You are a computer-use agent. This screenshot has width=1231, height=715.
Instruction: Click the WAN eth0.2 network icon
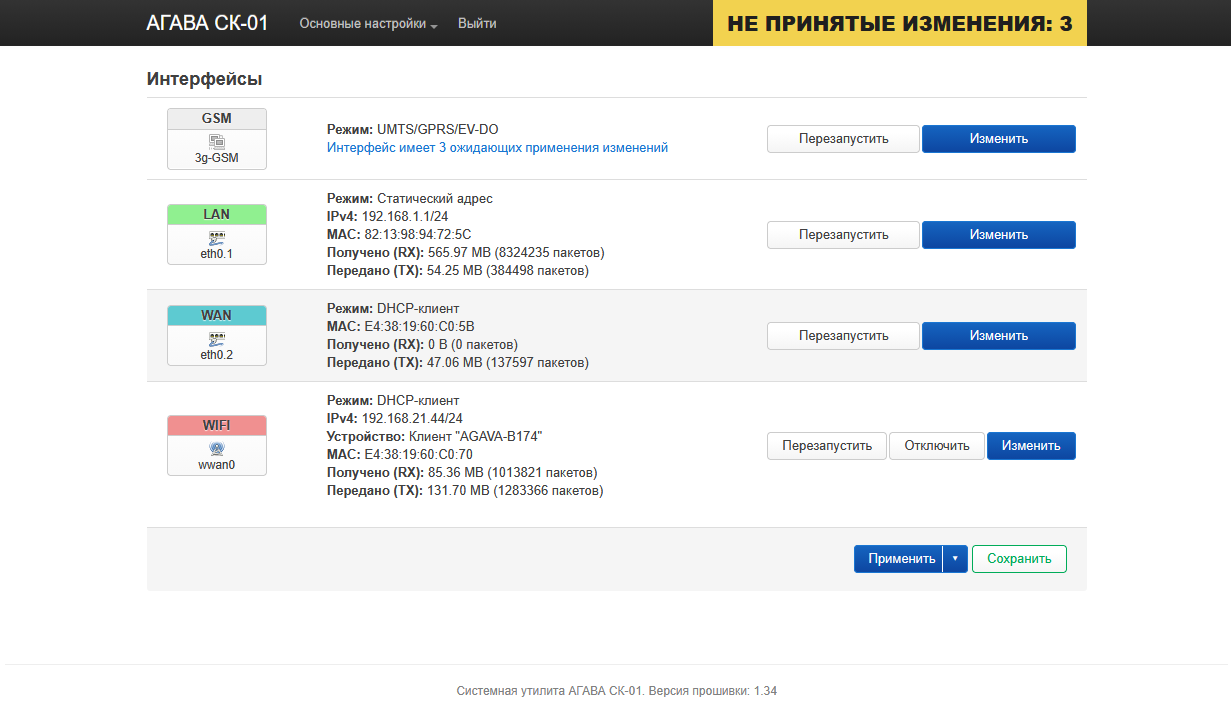click(217, 339)
